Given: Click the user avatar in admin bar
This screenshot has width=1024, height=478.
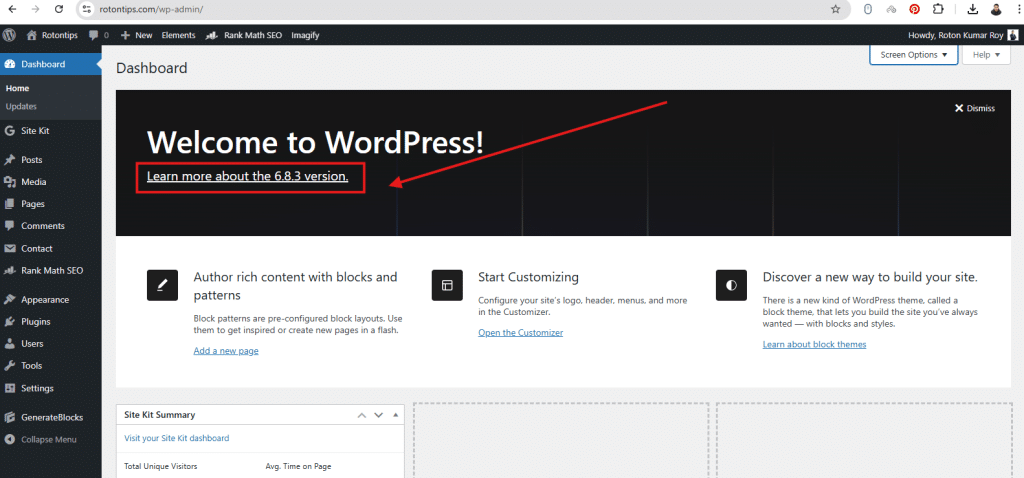Looking at the screenshot, I should [x=1013, y=35].
